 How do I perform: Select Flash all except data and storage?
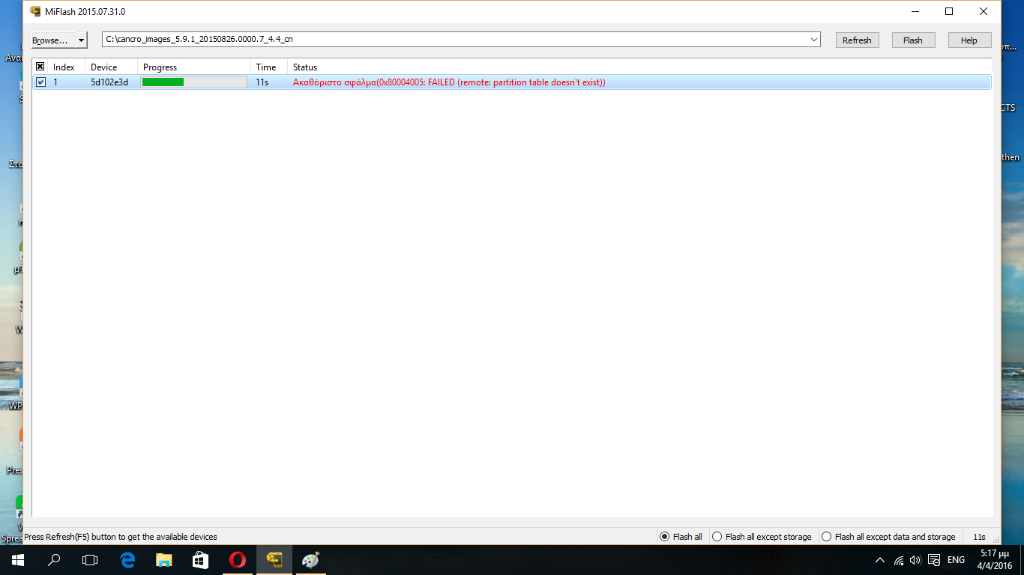click(x=888, y=536)
